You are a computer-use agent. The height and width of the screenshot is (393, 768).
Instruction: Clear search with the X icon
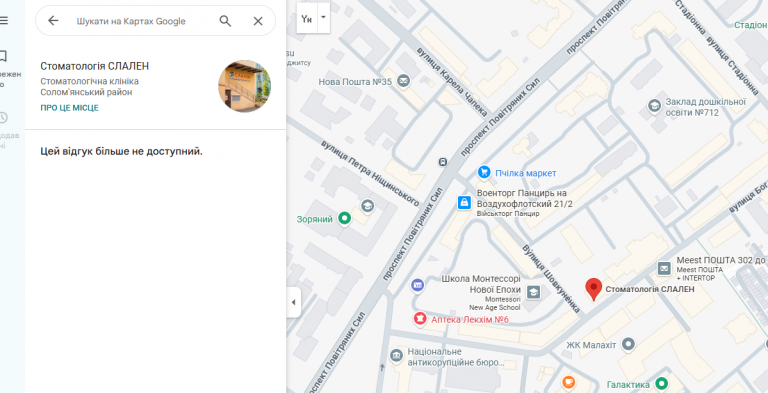click(258, 21)
